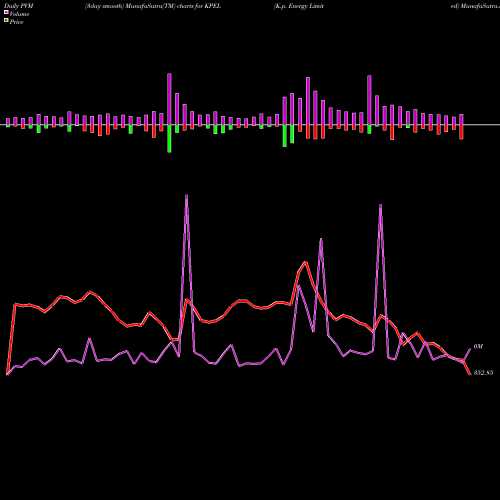Click the 'charts for KPEL' header text
The width and height of the screenshot is (500, 500).
tap(199, 6)
